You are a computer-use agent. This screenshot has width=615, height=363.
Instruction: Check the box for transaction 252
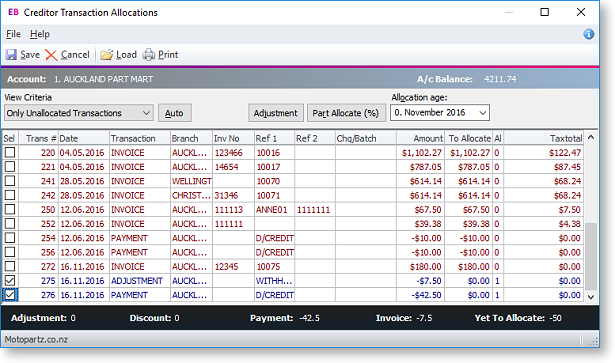coord(10,223)
